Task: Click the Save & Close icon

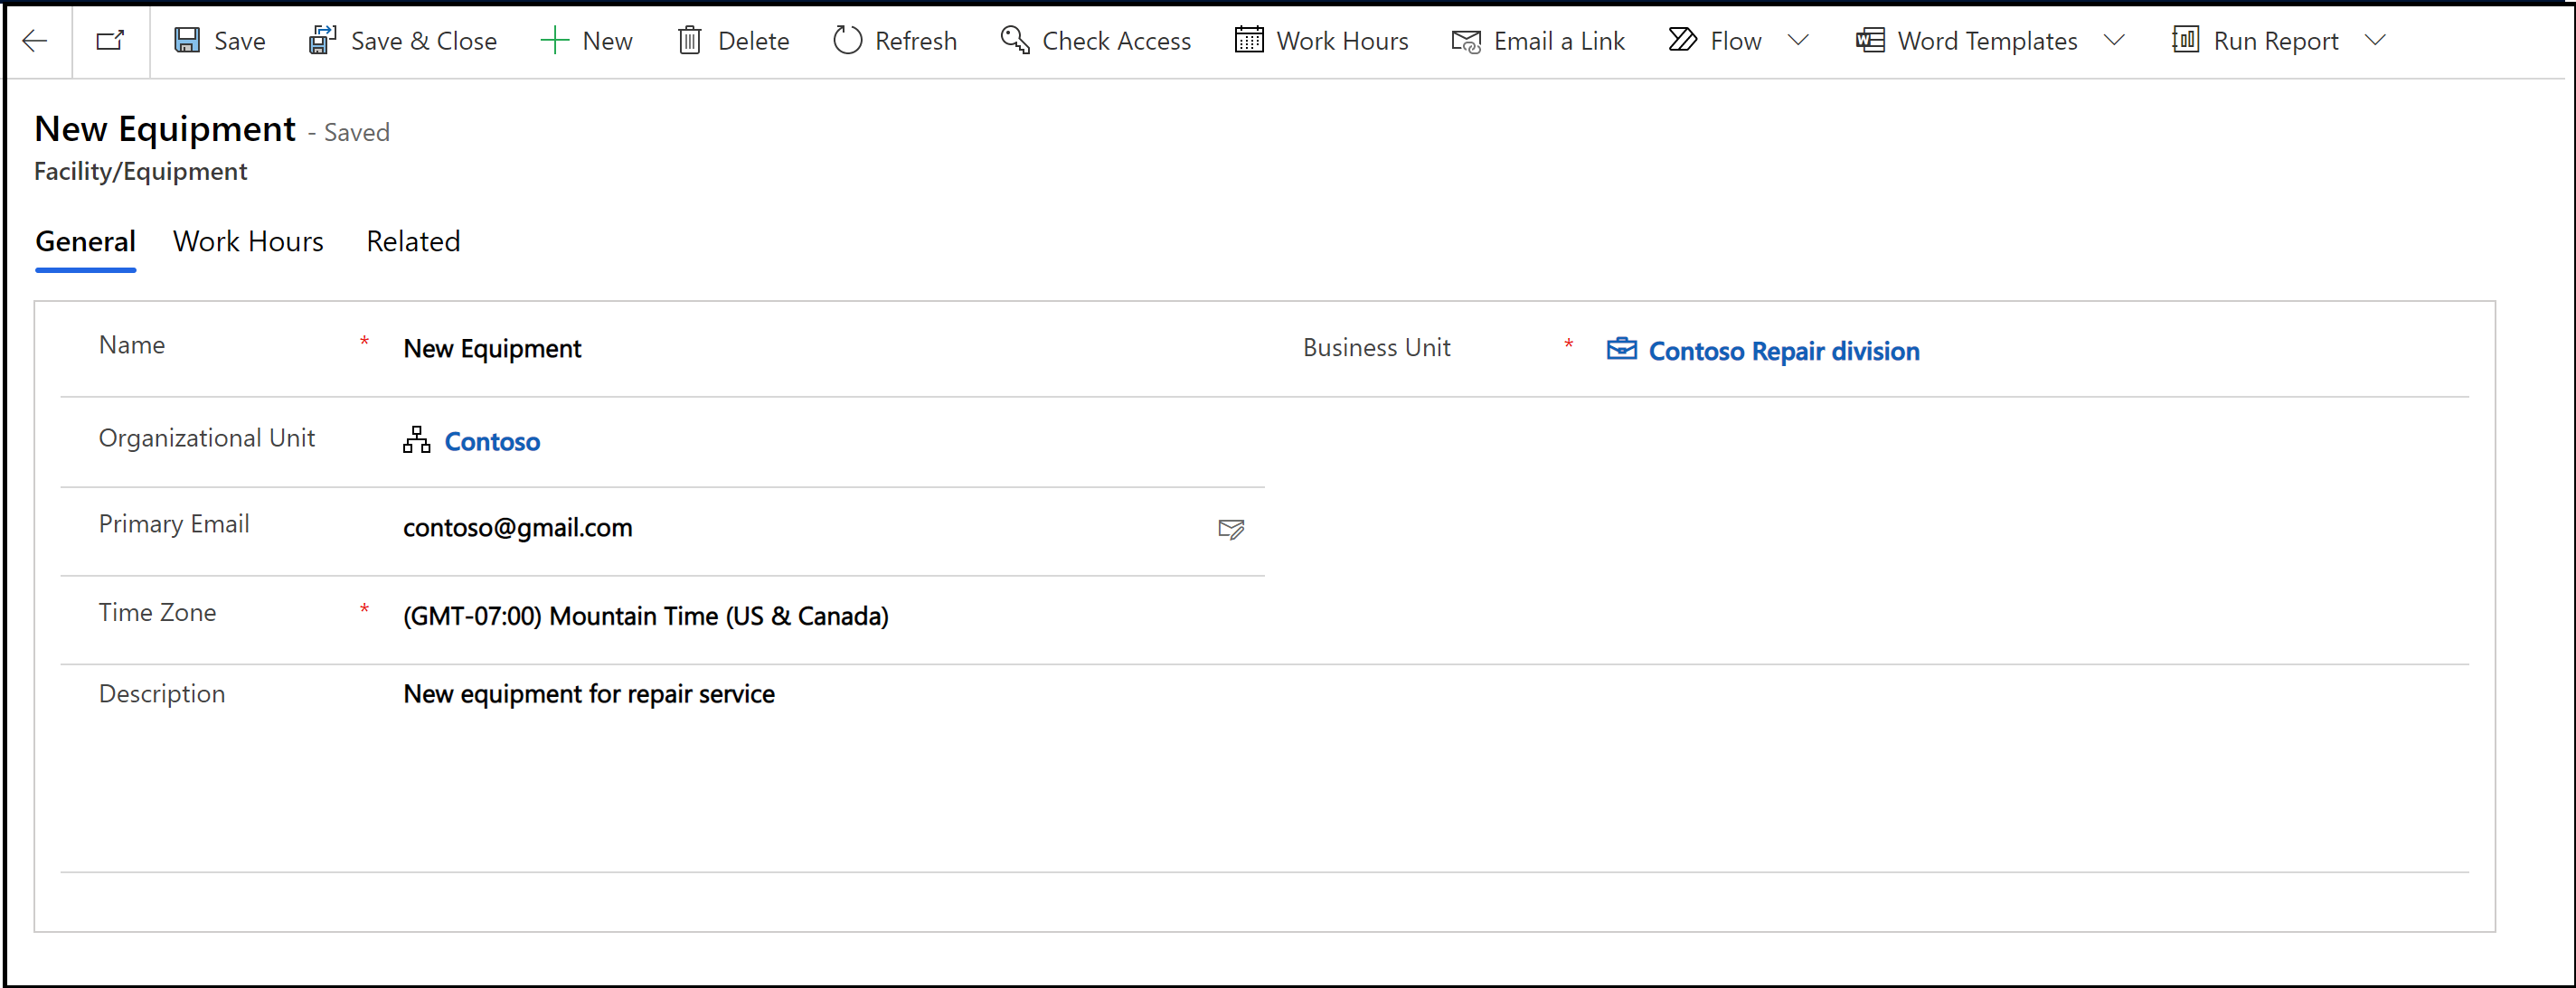Action: (324, 40)
